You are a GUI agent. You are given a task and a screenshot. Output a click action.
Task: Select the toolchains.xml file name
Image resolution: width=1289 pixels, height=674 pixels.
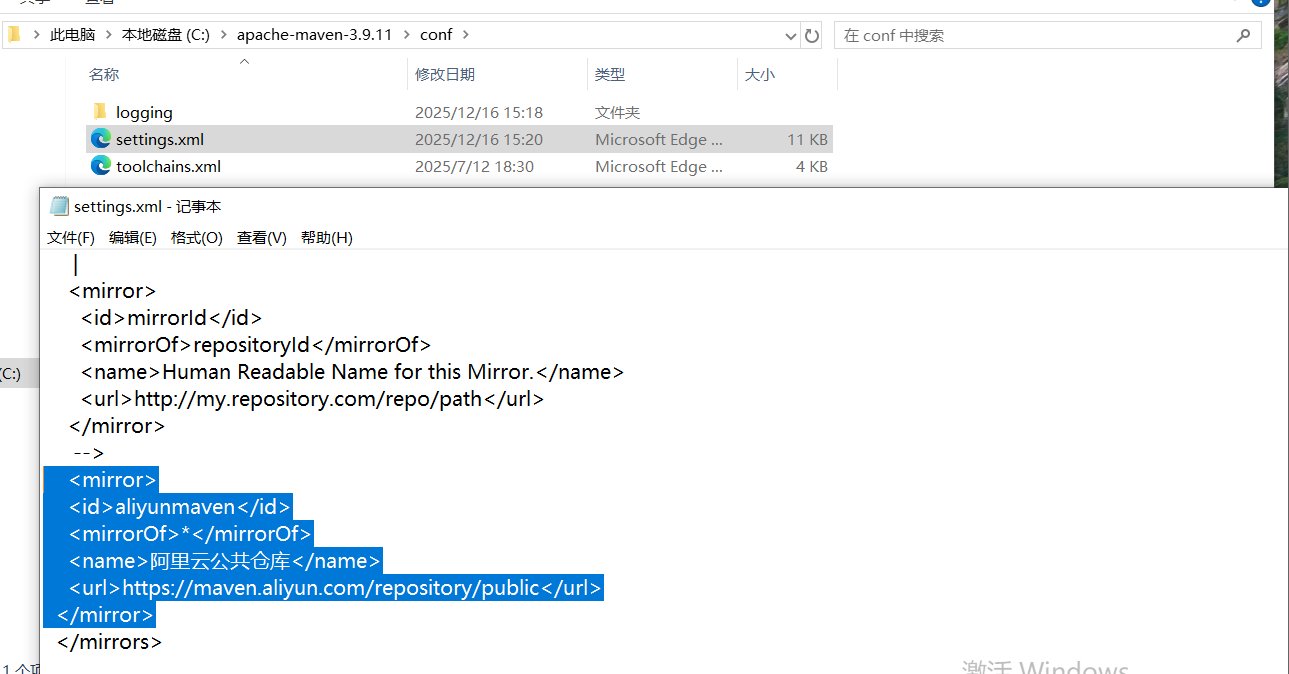168,167
